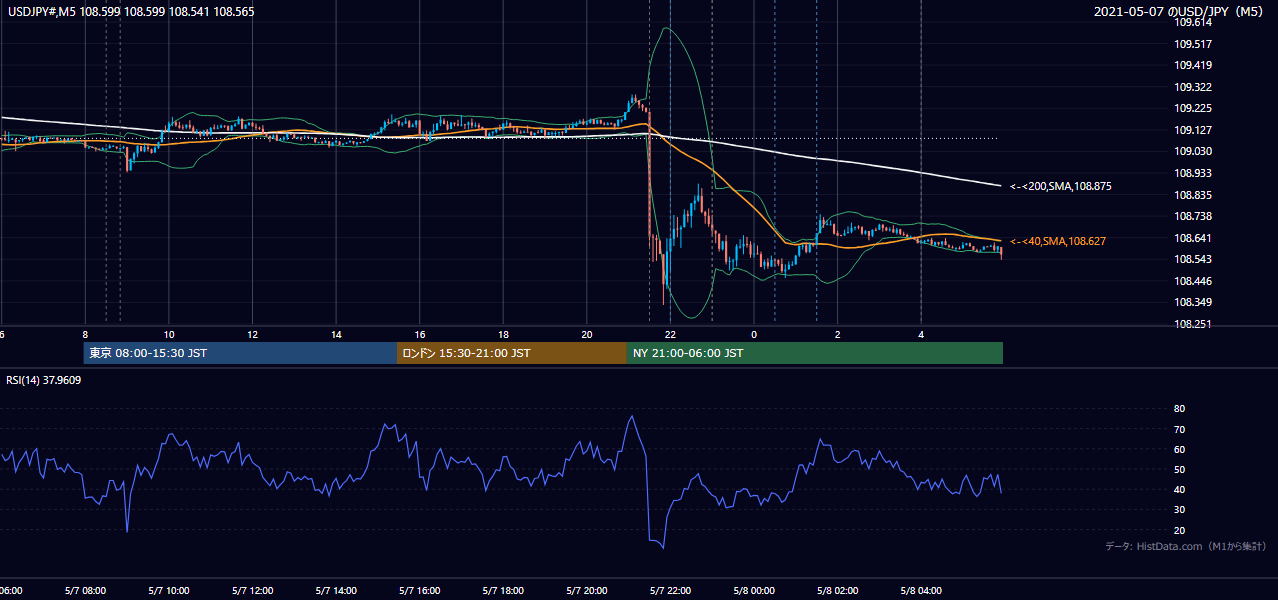Click the 5/8 04:00 date label
1278x600 pixels.
(x=921, y=591)
